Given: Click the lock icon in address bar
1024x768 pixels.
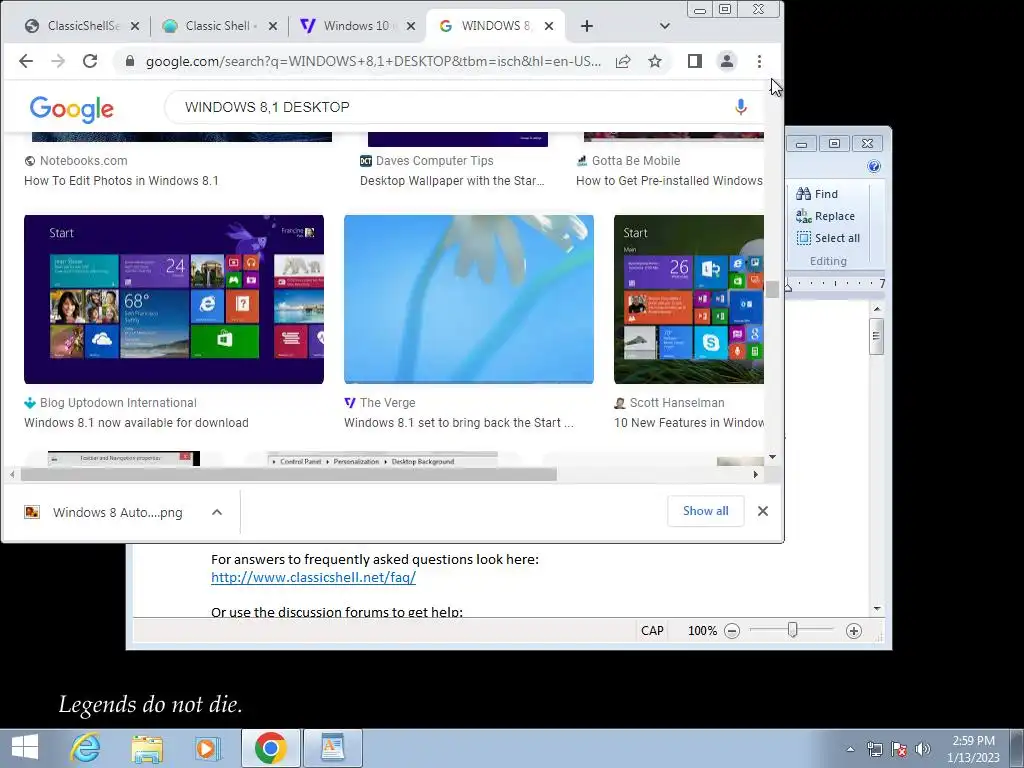Looking at the screenshot, I should click(130, 61).
